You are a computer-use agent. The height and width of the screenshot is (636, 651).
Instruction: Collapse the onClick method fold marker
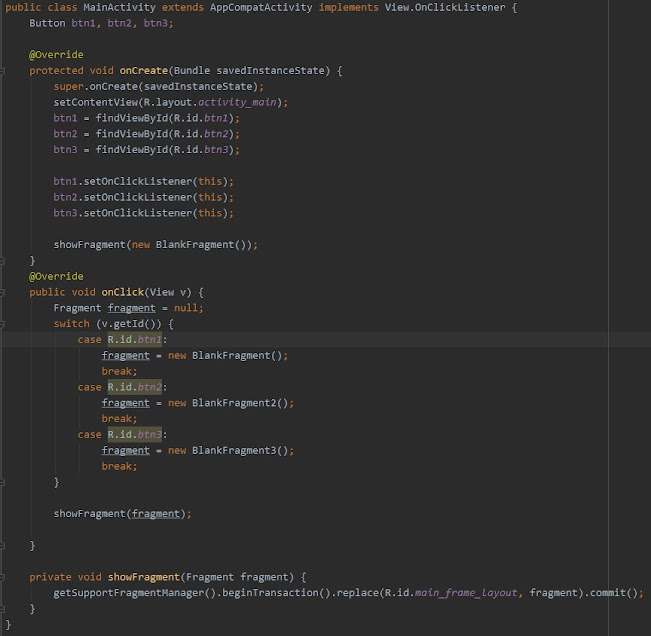pos(4,292)
